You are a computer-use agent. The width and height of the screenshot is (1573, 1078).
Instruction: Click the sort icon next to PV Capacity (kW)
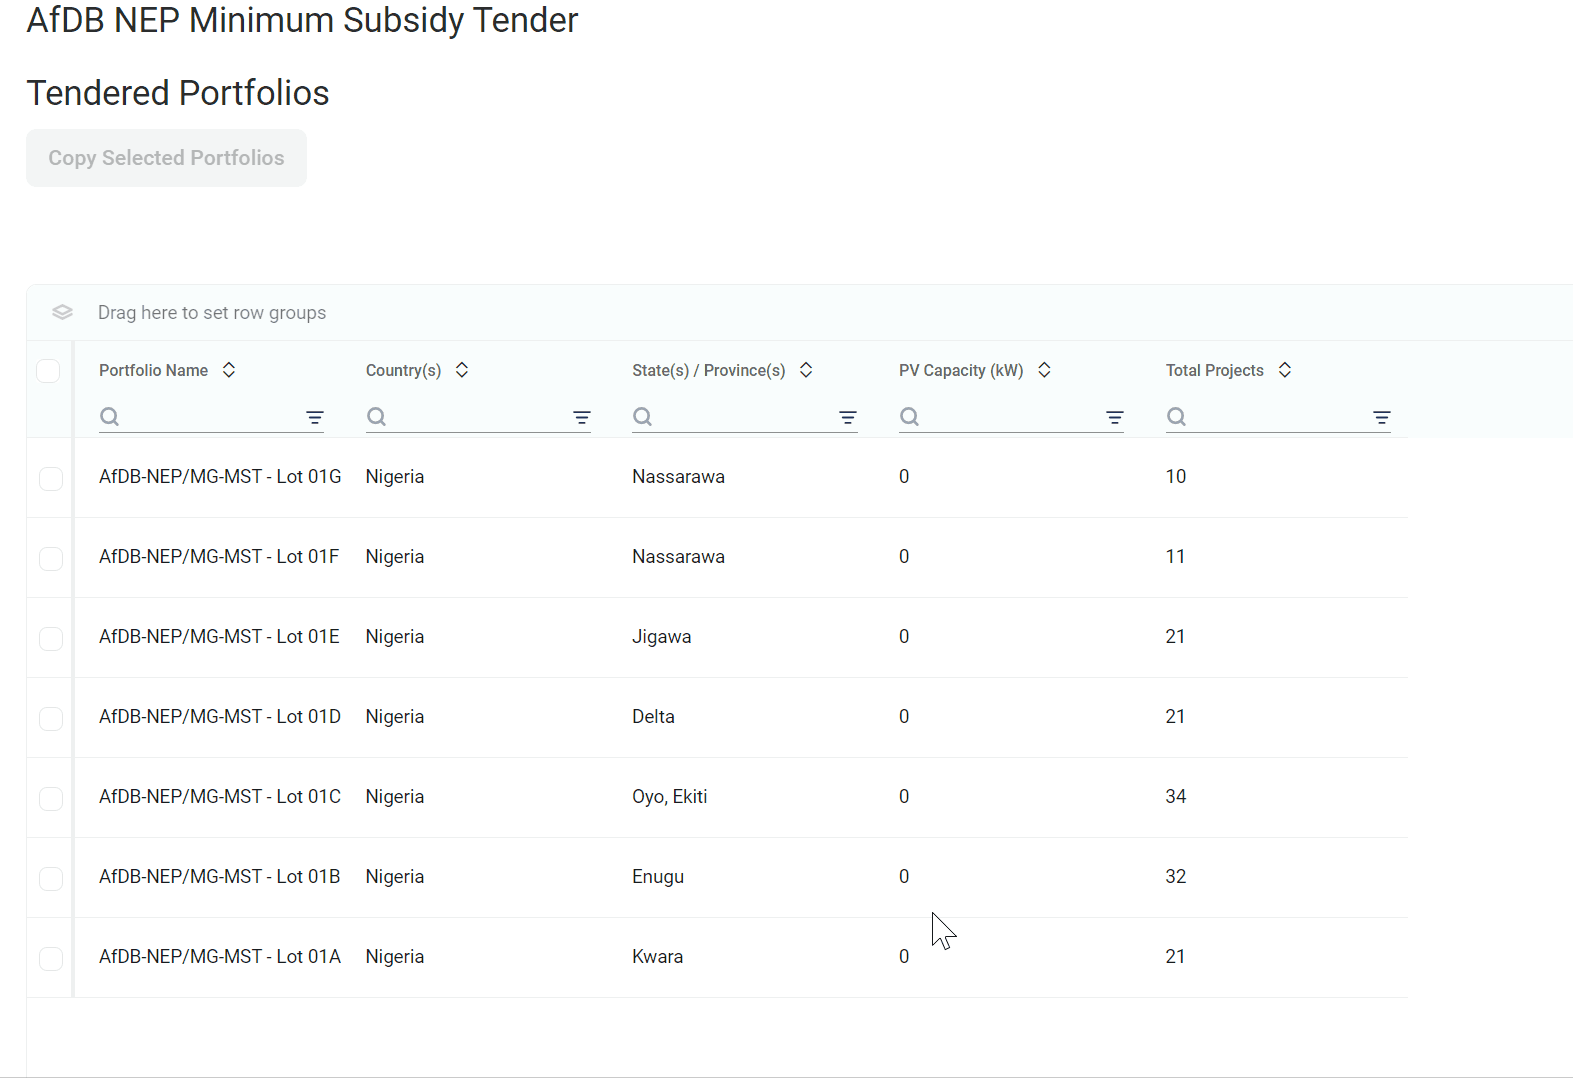tap(1044, 370)
